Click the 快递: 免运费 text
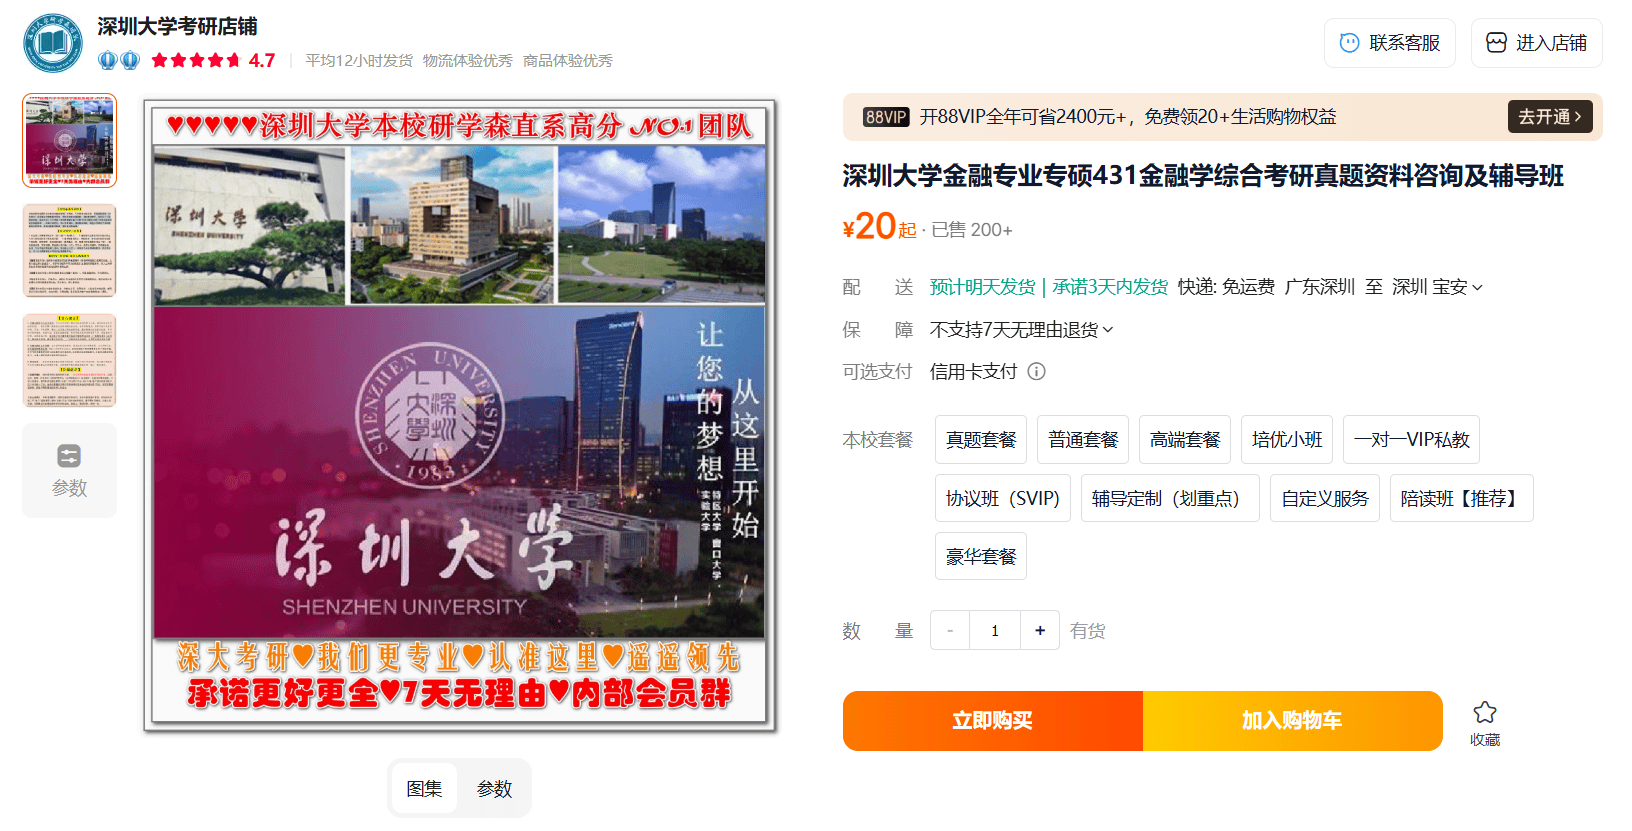 (1226, 287)
